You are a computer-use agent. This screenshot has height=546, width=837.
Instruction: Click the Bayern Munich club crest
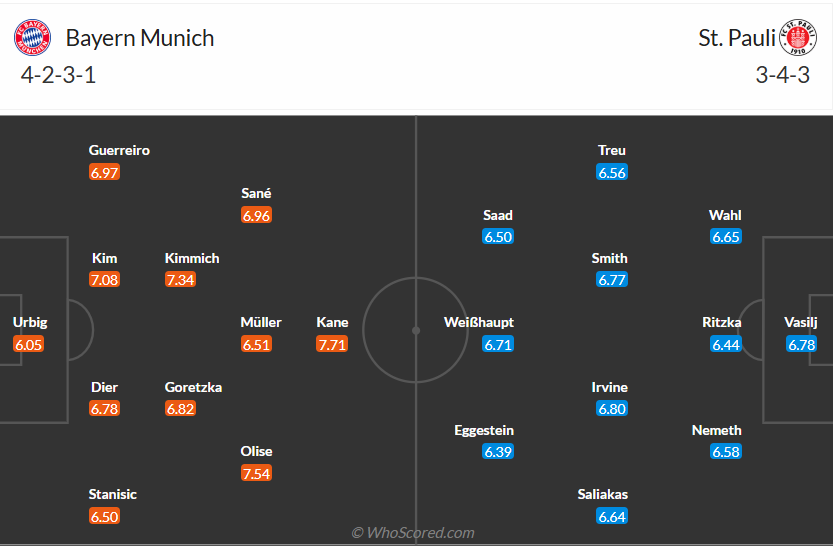point(32,38)
